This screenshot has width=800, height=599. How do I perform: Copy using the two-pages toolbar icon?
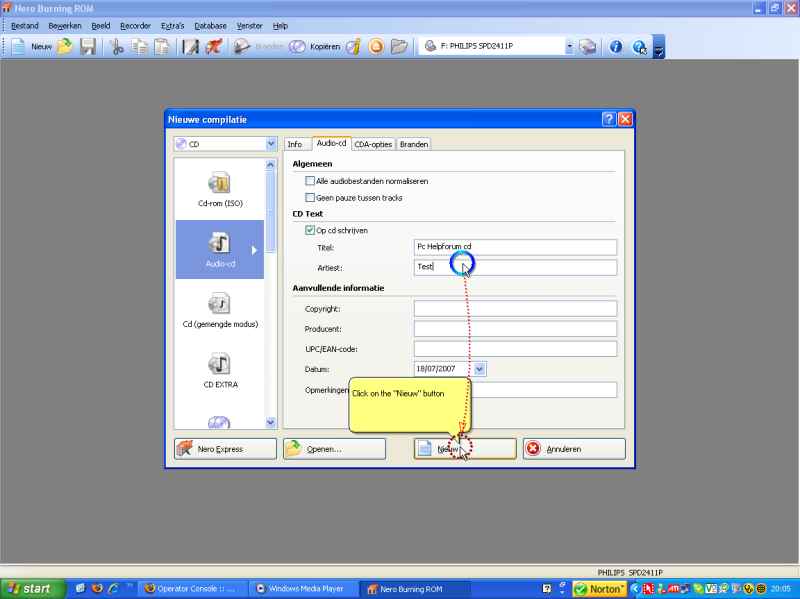pos(139,46)
